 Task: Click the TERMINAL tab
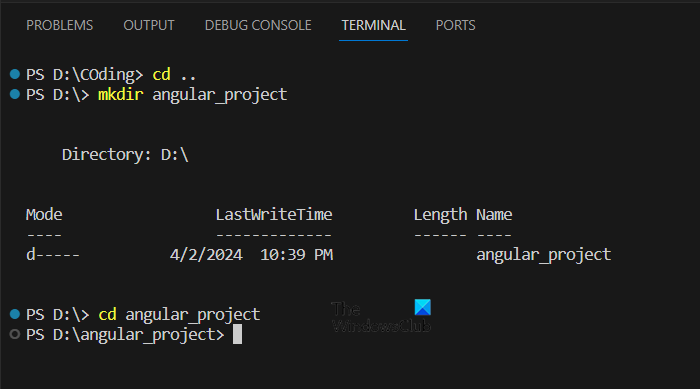(373, 25)
